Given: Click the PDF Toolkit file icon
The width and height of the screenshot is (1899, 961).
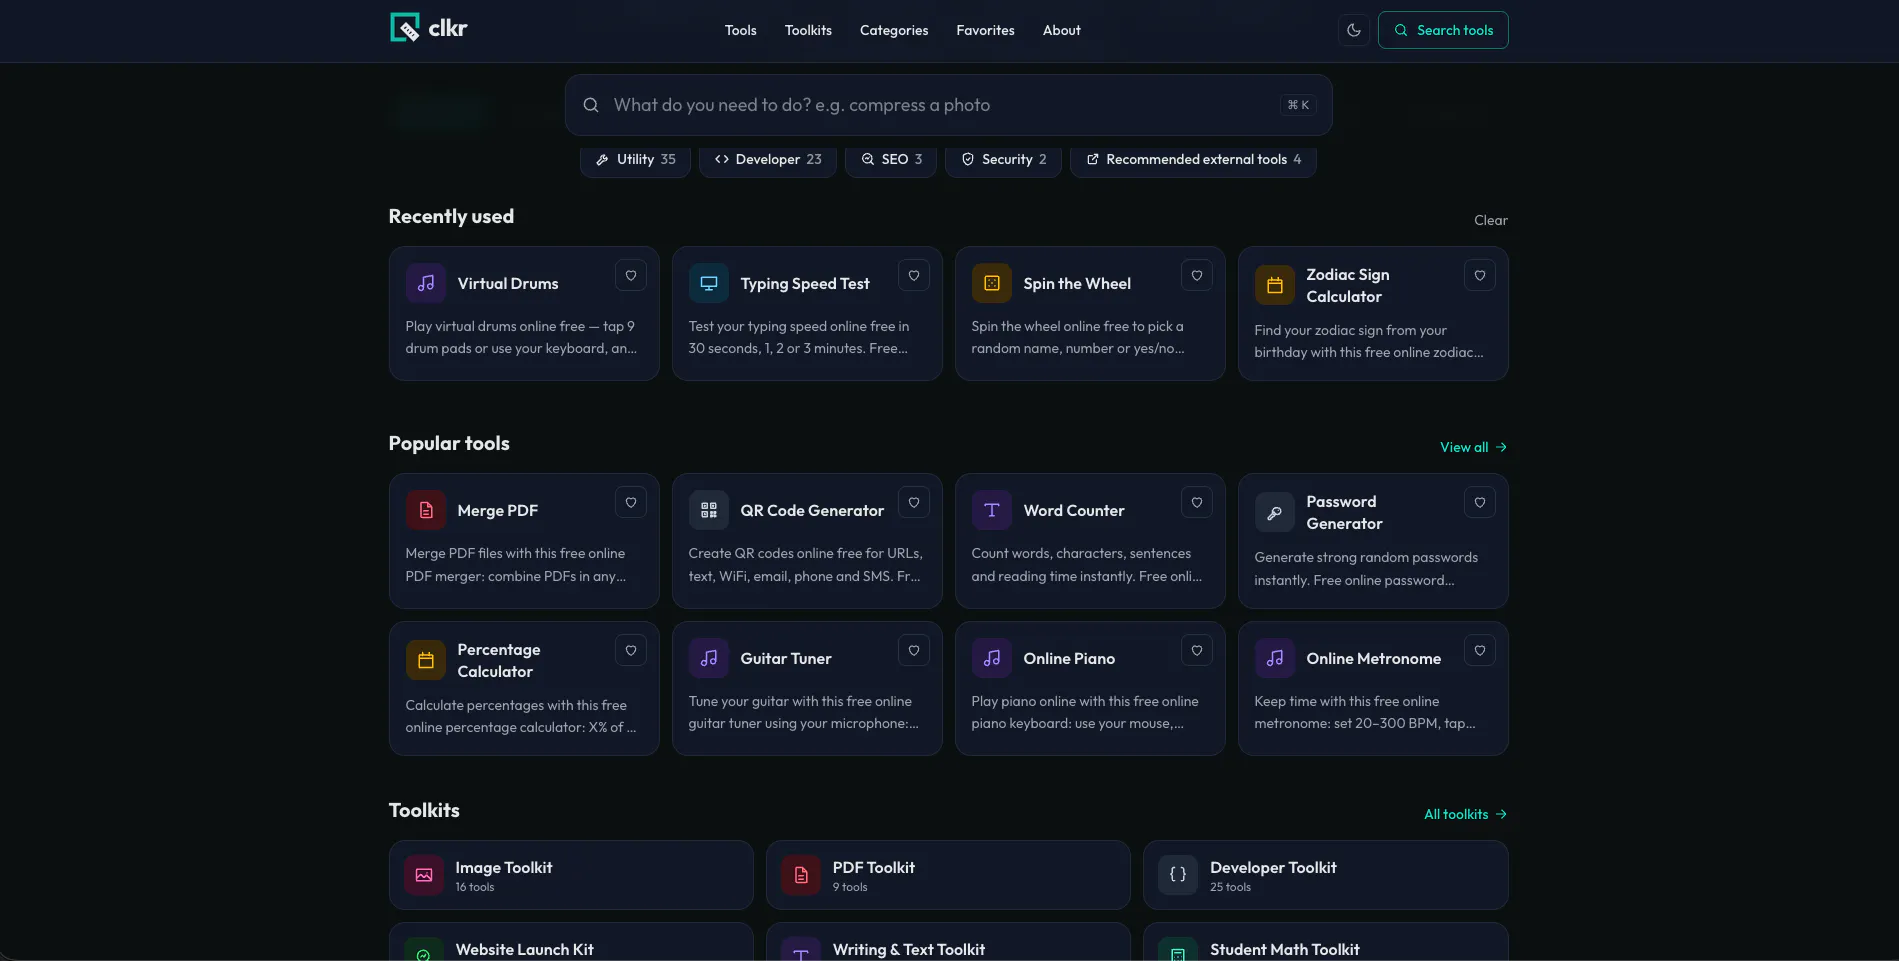Looking at the screenshot, I should pyautogui.click(x=801, y=875).
